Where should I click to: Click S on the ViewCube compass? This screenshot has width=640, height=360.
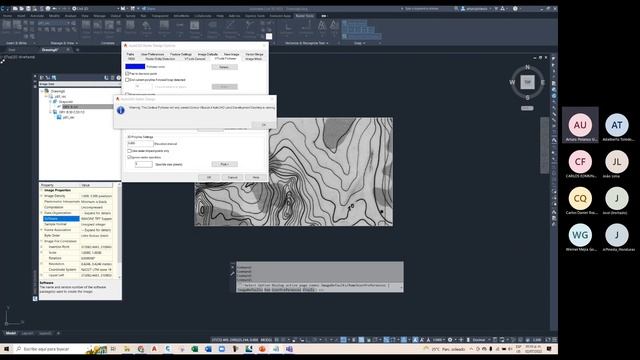(x=527, y=98)
